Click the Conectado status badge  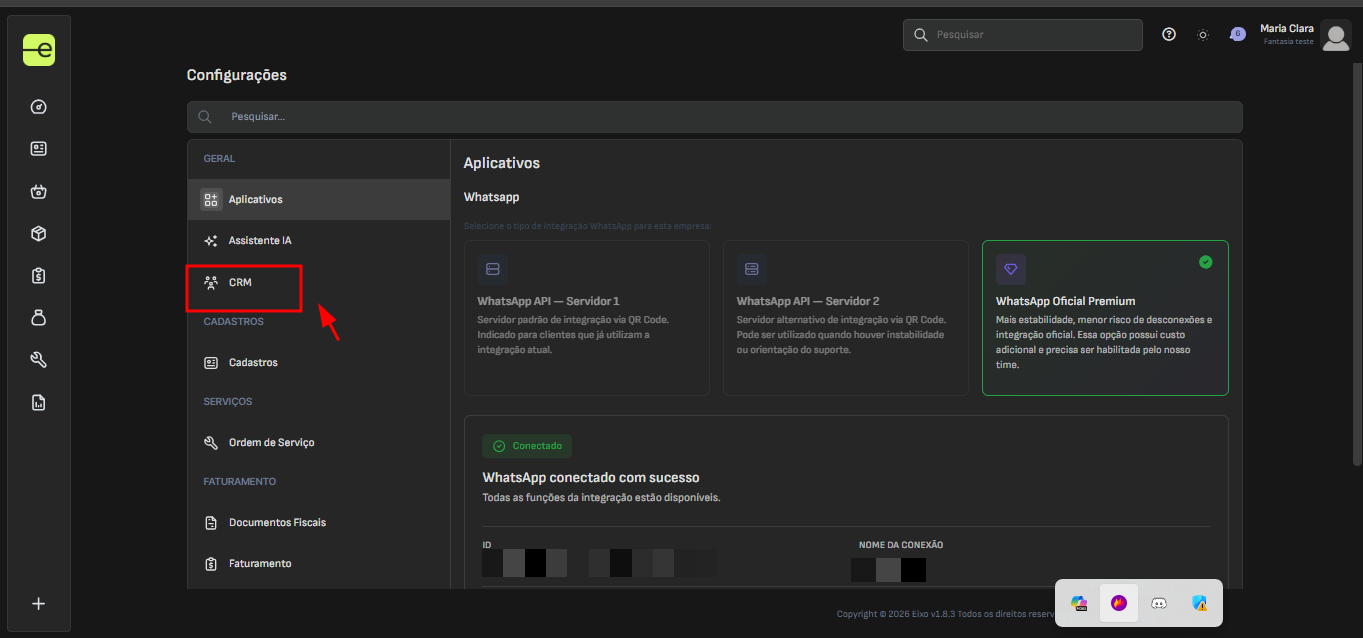tap(527, 446)
